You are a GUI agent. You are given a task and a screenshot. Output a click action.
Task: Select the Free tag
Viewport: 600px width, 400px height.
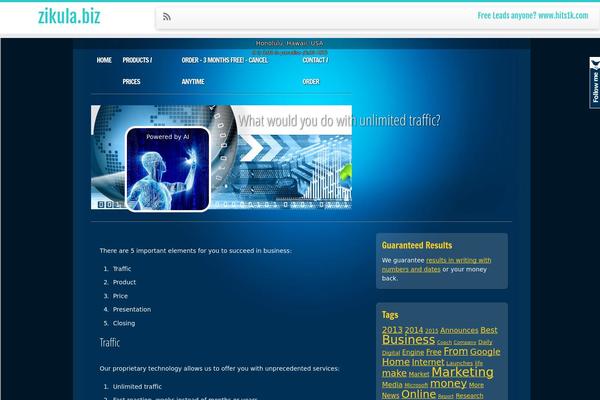[434, 352]
